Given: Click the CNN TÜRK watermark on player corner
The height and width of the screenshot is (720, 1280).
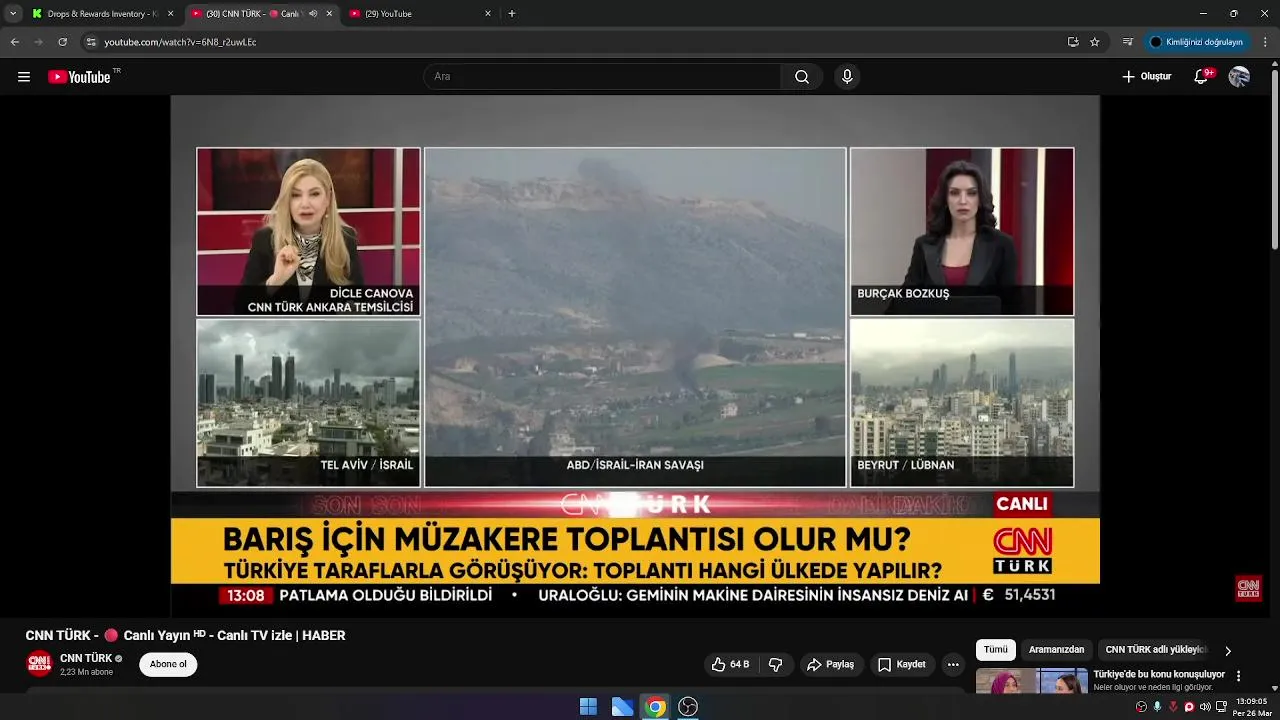Looking at the screenshot, I should pos(1248,588).
